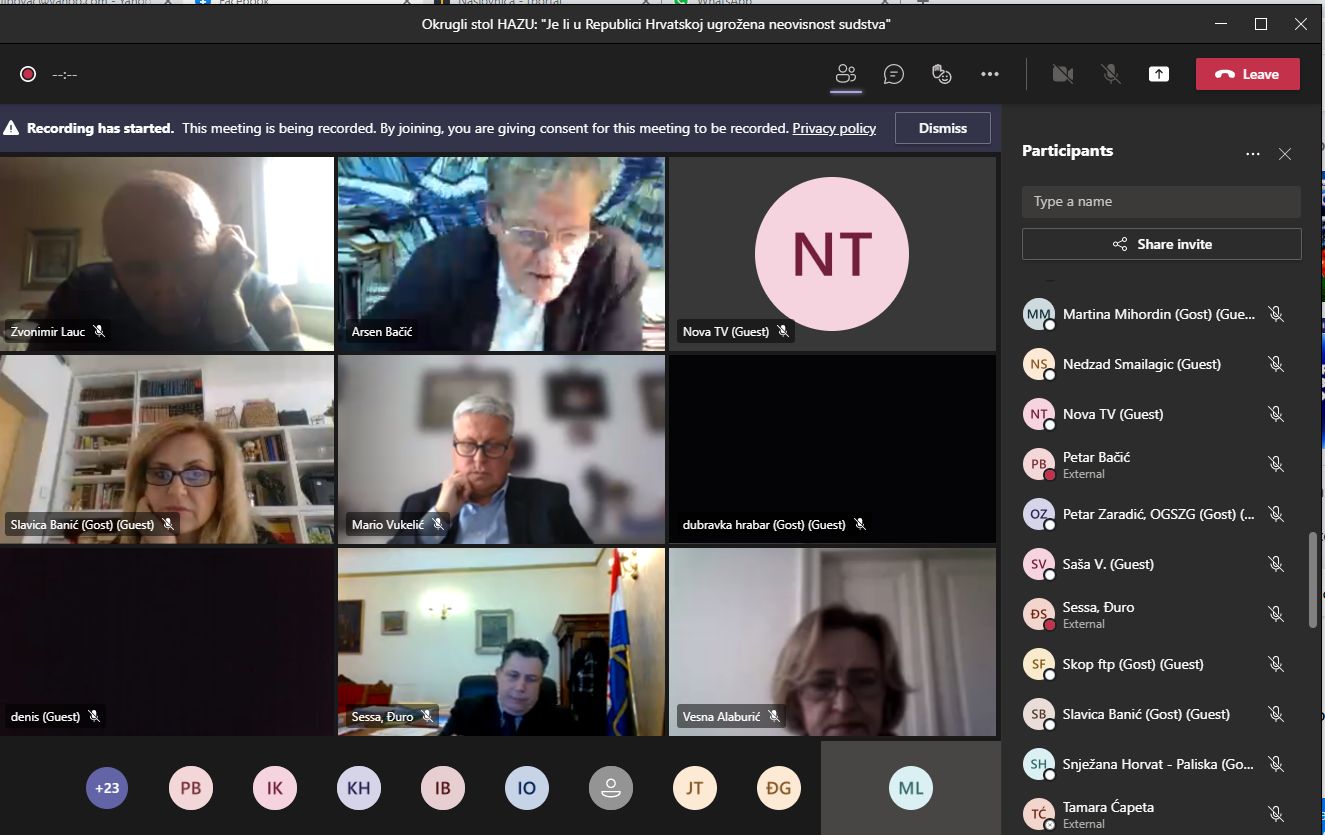Unmute the microphone in meeting toolbar

1110,74
